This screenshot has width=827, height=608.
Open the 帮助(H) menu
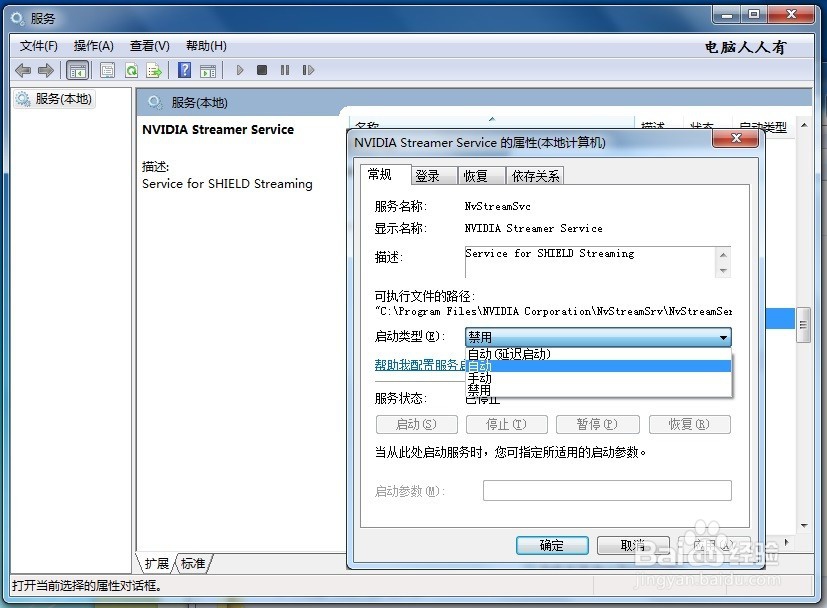[206, 46]
